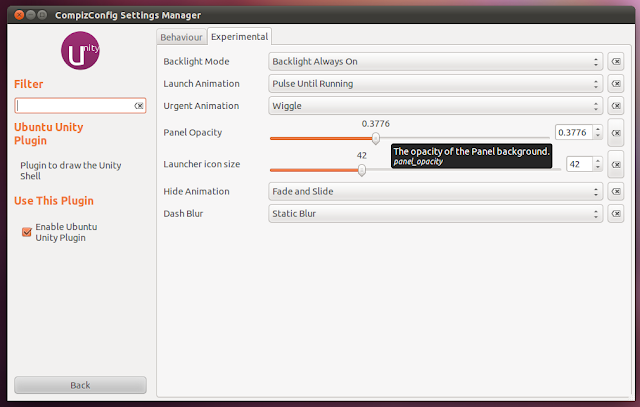Click the Panel Opacity slider handle
Viewport: 640px width, 407px height.
pyautogui.click(x=376, y=138)
